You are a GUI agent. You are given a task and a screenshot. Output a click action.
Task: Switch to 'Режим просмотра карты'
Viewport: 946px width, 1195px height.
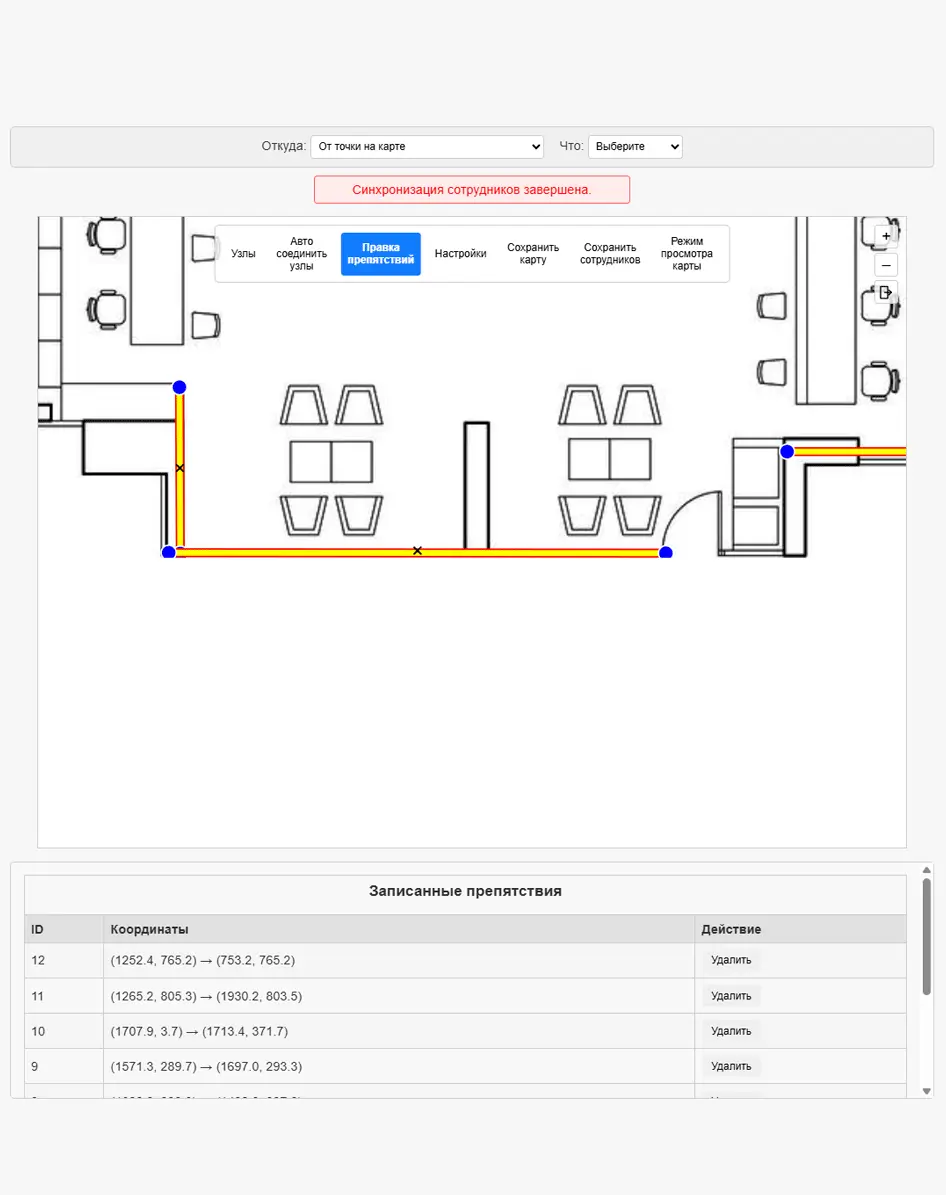pyautogui.click(x=686, y=254)
